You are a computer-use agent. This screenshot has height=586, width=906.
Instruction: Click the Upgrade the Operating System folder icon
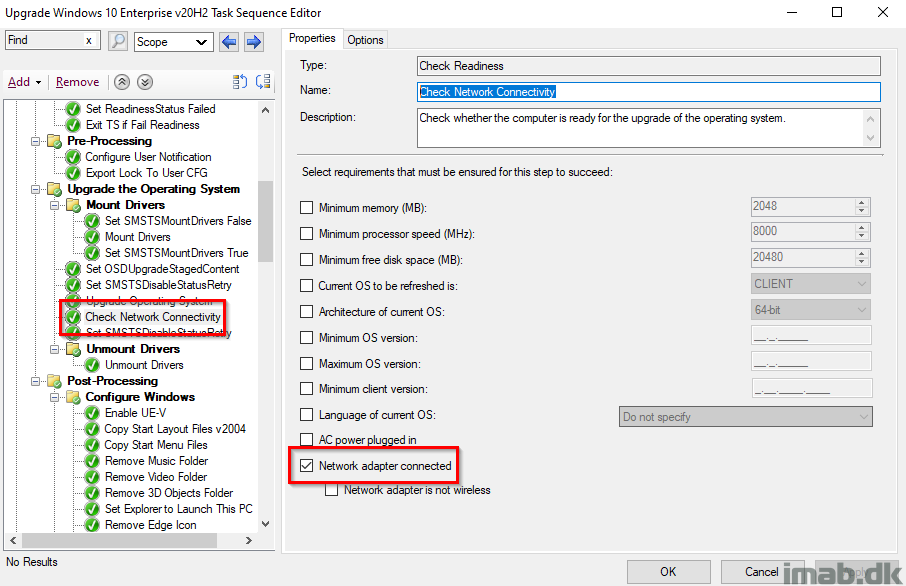[55, 189]
